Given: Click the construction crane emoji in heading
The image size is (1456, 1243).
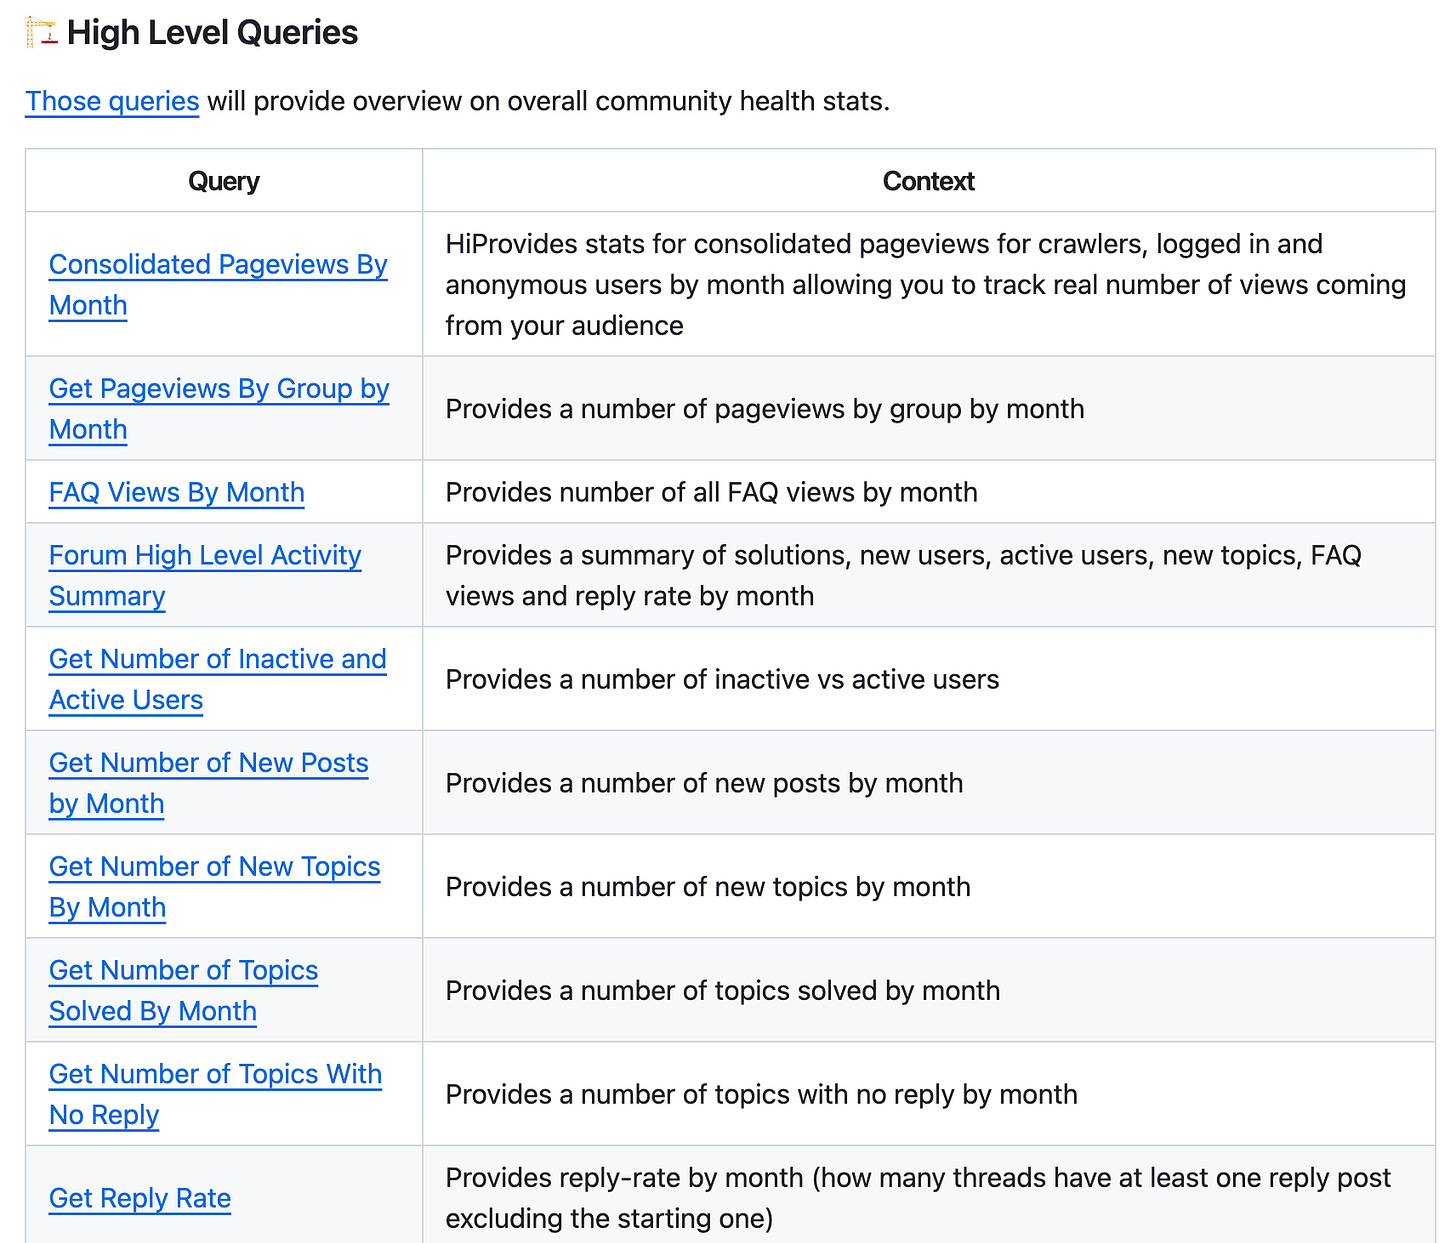Looking at the screenshot, I should [x=42, y=32].
